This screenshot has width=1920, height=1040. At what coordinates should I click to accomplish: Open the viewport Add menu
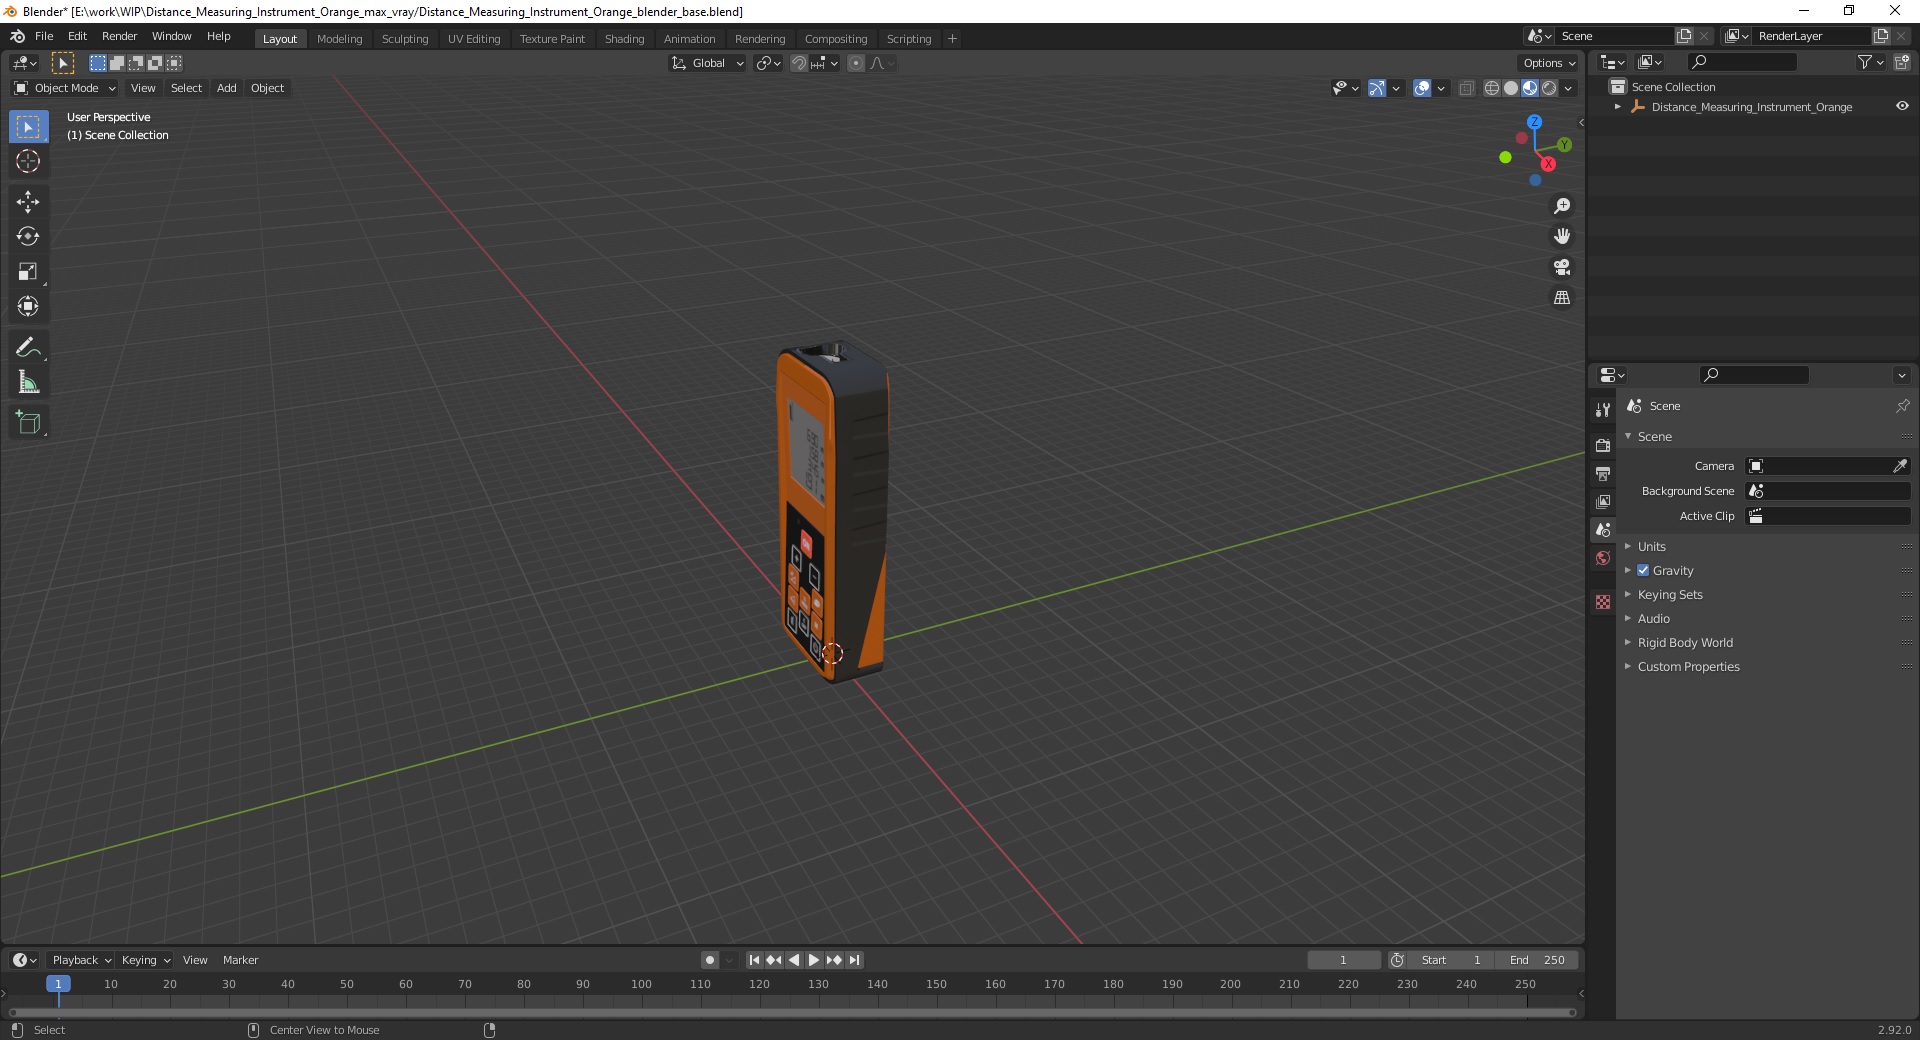click(227, 88)
